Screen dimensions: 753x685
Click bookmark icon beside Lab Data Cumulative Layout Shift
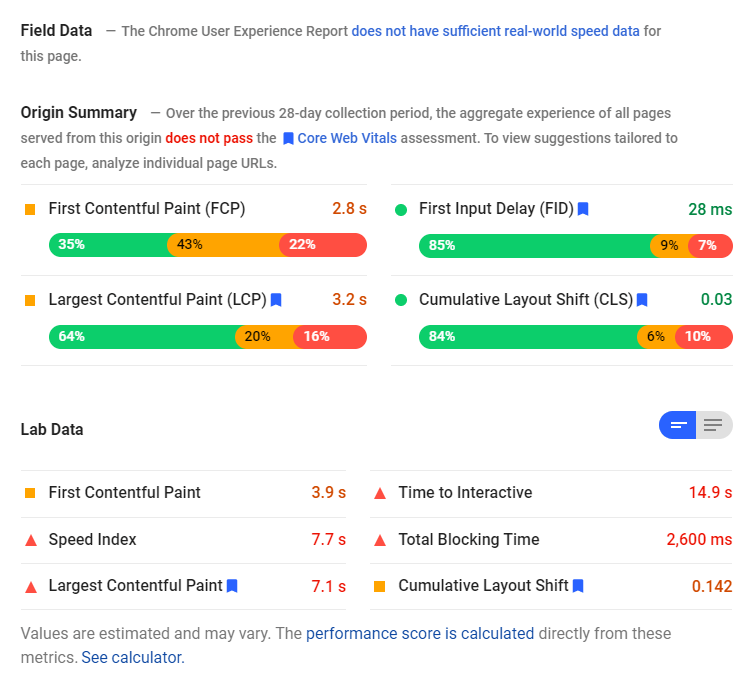pos(578,585)
